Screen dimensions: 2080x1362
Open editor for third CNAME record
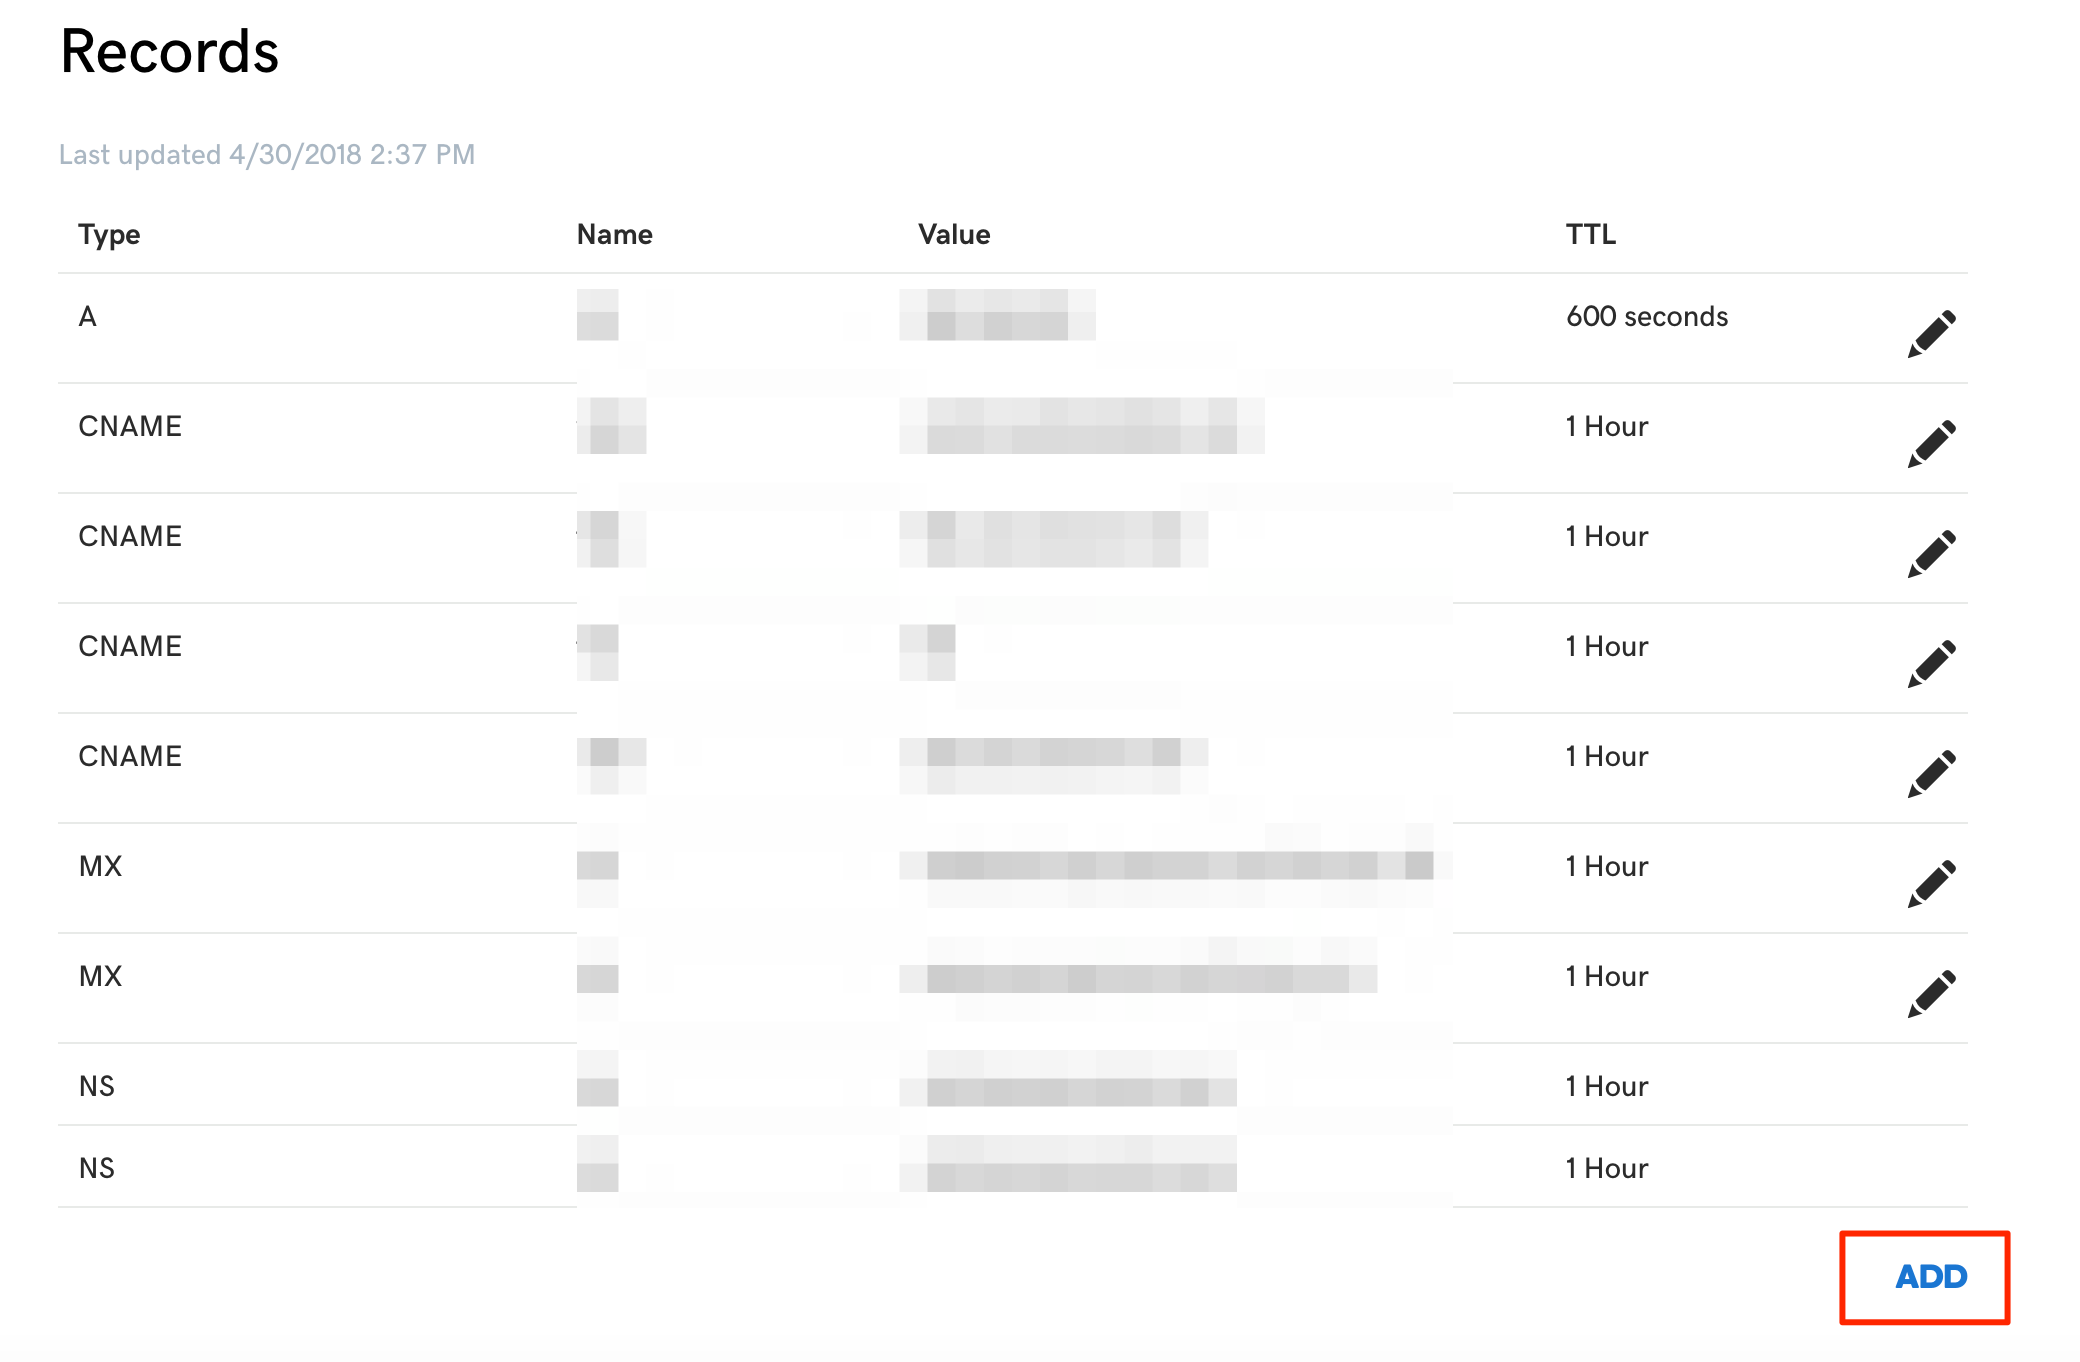1931,664
